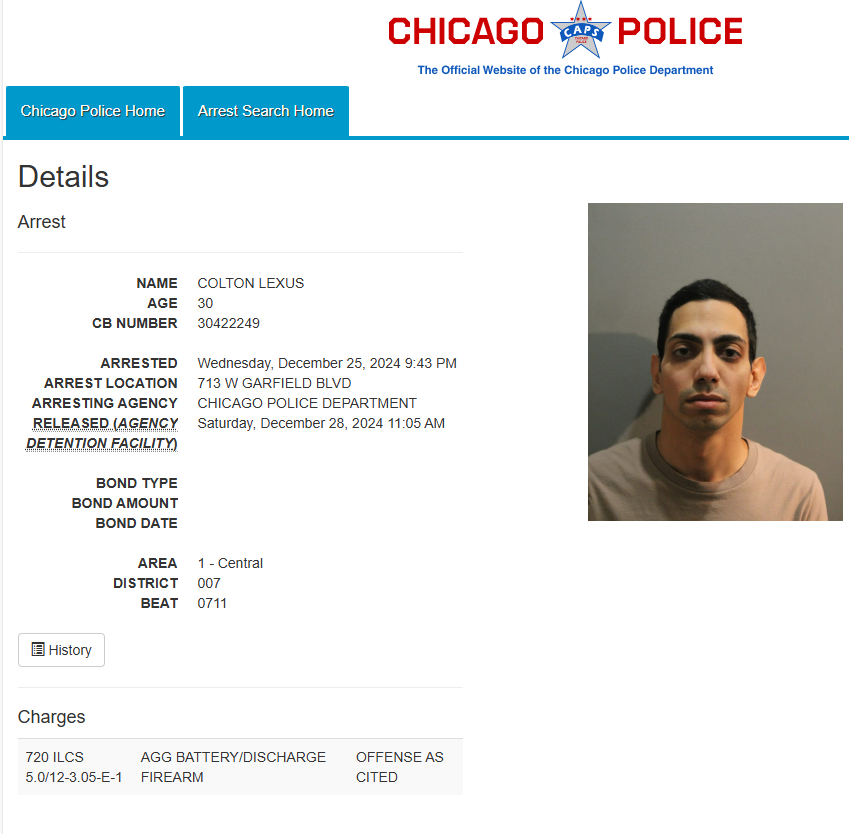
Task: Click the RELEASED (AGENCY DETENTION FACILITY) label
Action: click(102, 433)
